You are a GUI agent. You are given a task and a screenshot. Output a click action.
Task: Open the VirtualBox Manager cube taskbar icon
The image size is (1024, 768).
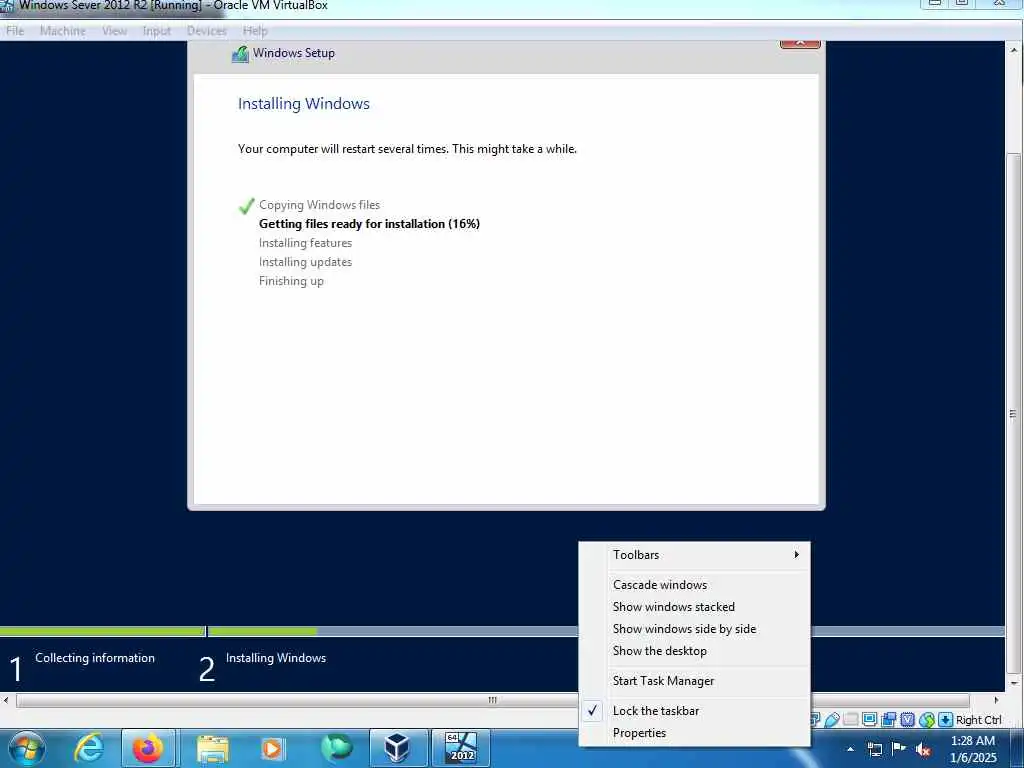click(x=398, y=748)
